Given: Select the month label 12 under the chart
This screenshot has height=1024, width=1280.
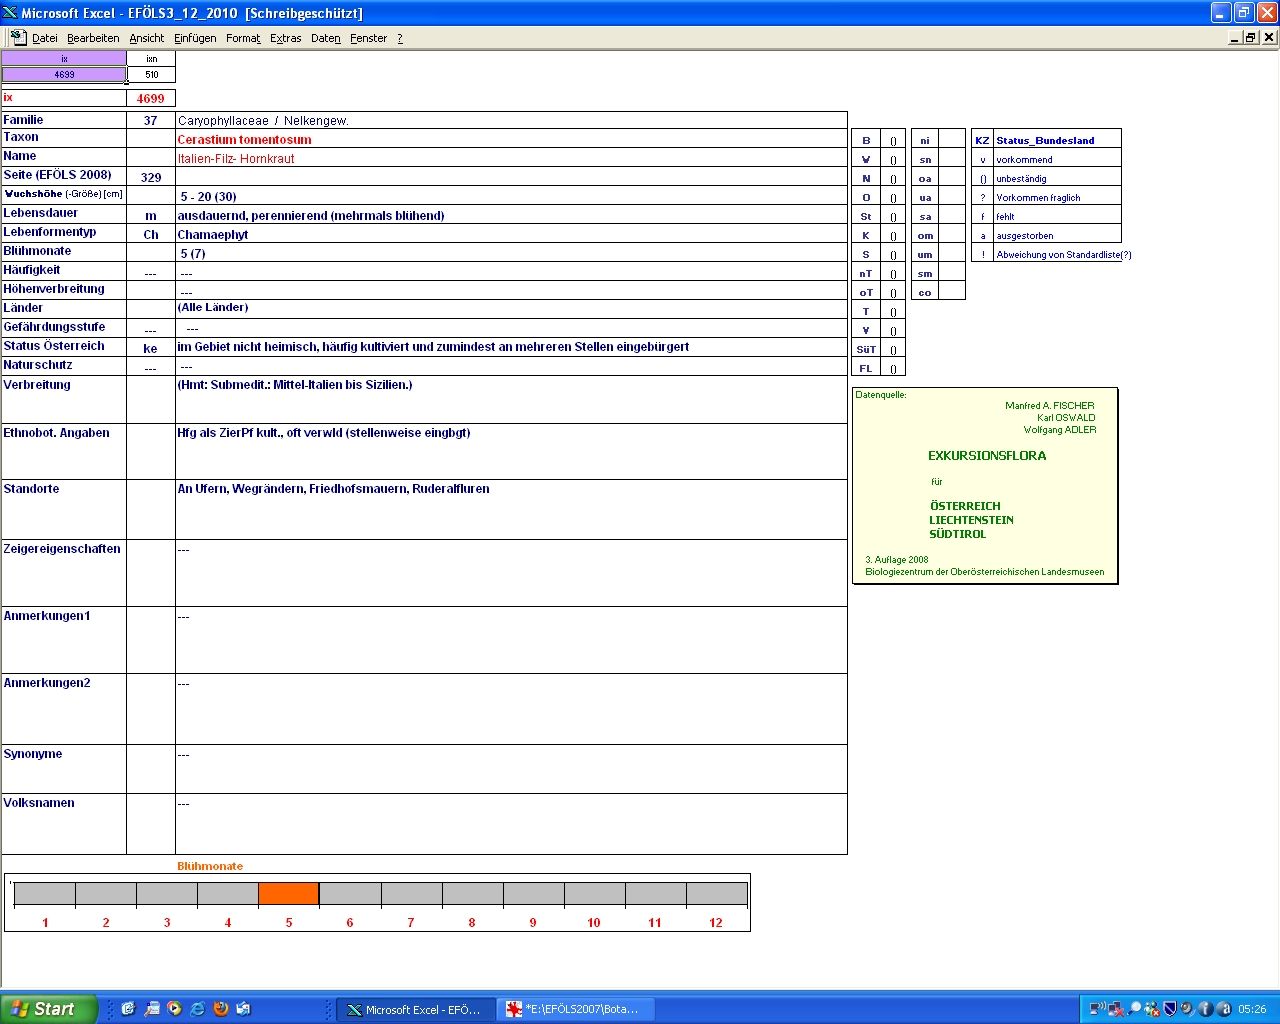Looking at the screenshot, I should [x=716, y=922].
